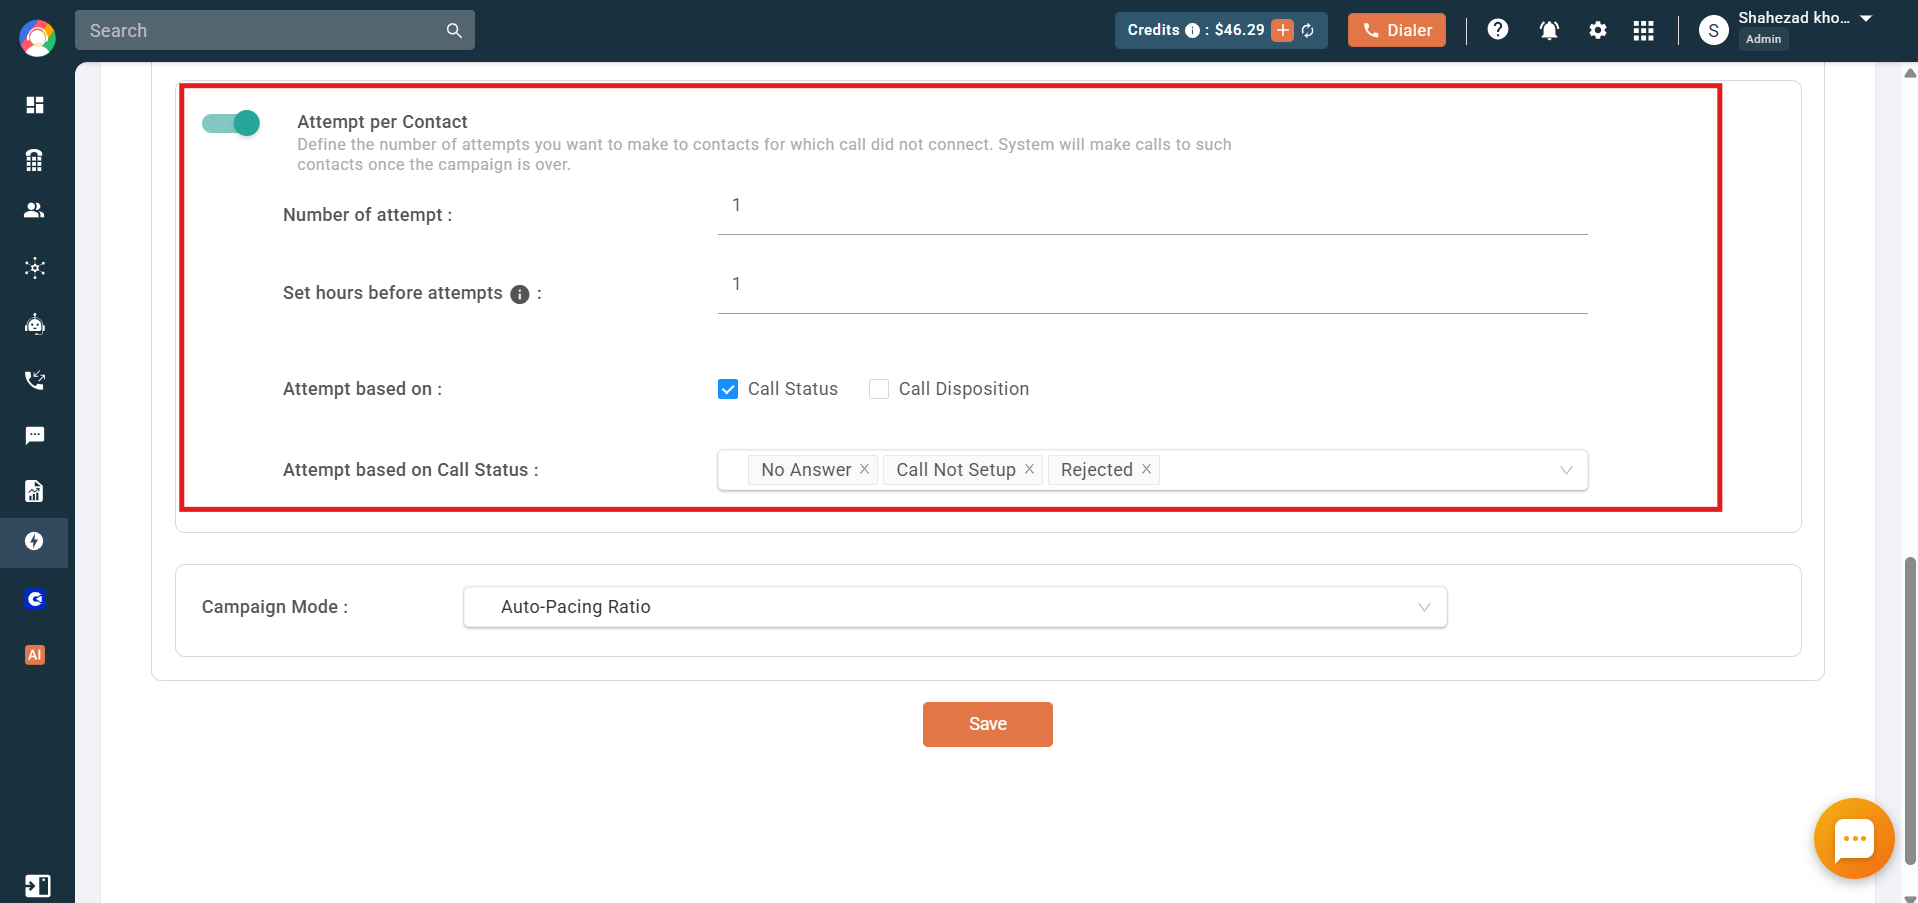Viewport: 1918px width, 903px height.
Task: Open the integrations hub icon in sidebar
Action: (x=35, y=268)
